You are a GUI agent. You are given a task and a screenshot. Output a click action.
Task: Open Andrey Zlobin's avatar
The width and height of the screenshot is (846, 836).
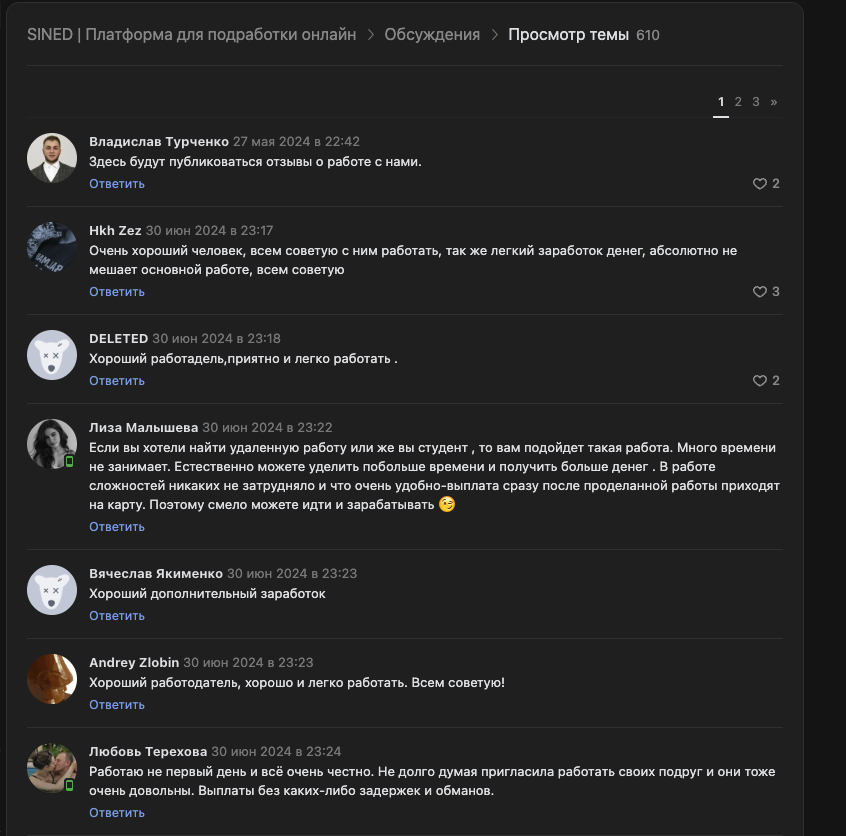click(x=52, y=679)
